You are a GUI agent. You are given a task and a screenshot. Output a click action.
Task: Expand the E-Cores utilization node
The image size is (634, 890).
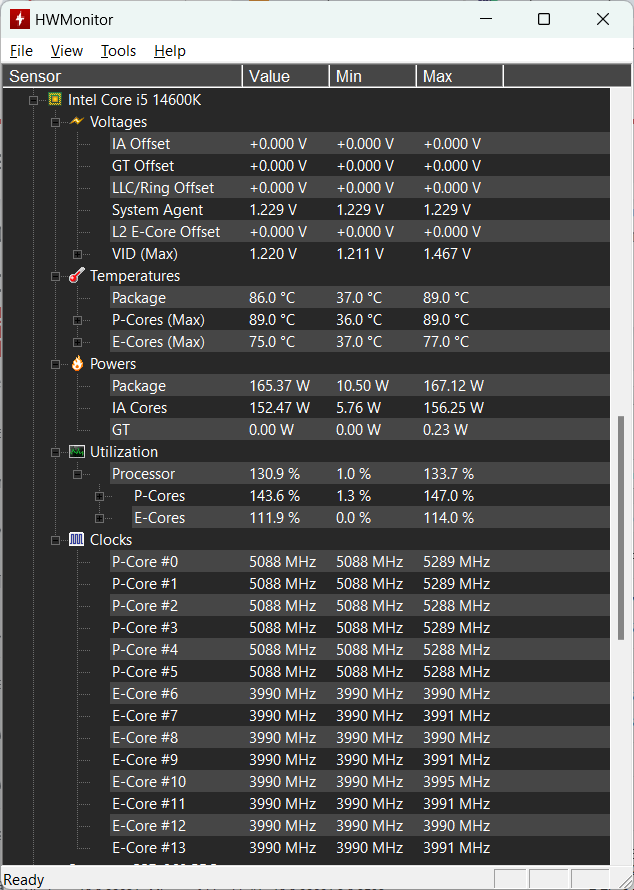(100, 518)
